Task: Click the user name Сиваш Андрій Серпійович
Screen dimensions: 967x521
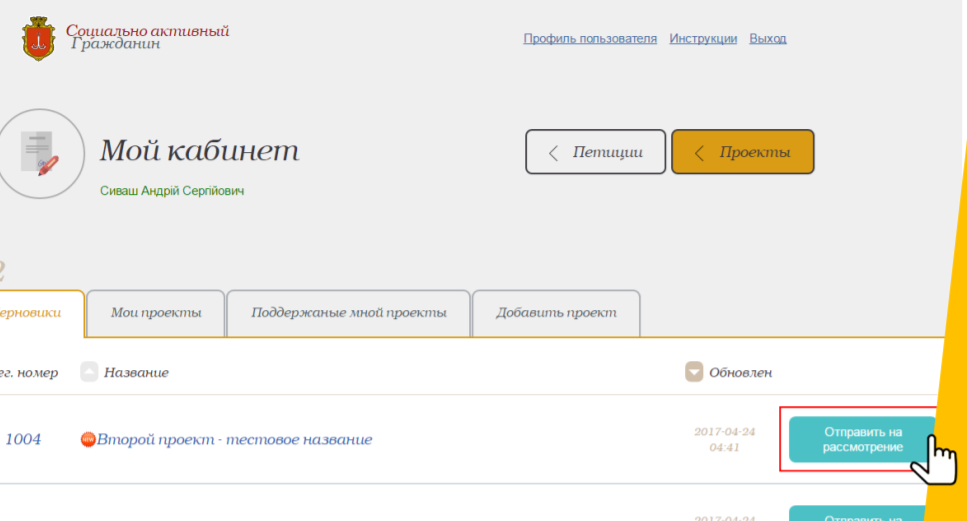Action: coord(172,191)
